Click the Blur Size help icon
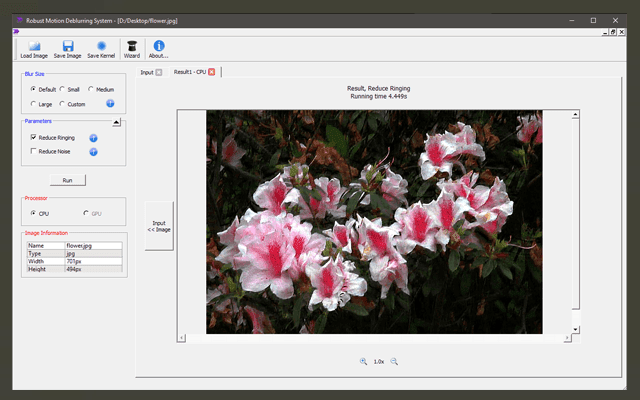640x400 pixels. tap(110, 103)
